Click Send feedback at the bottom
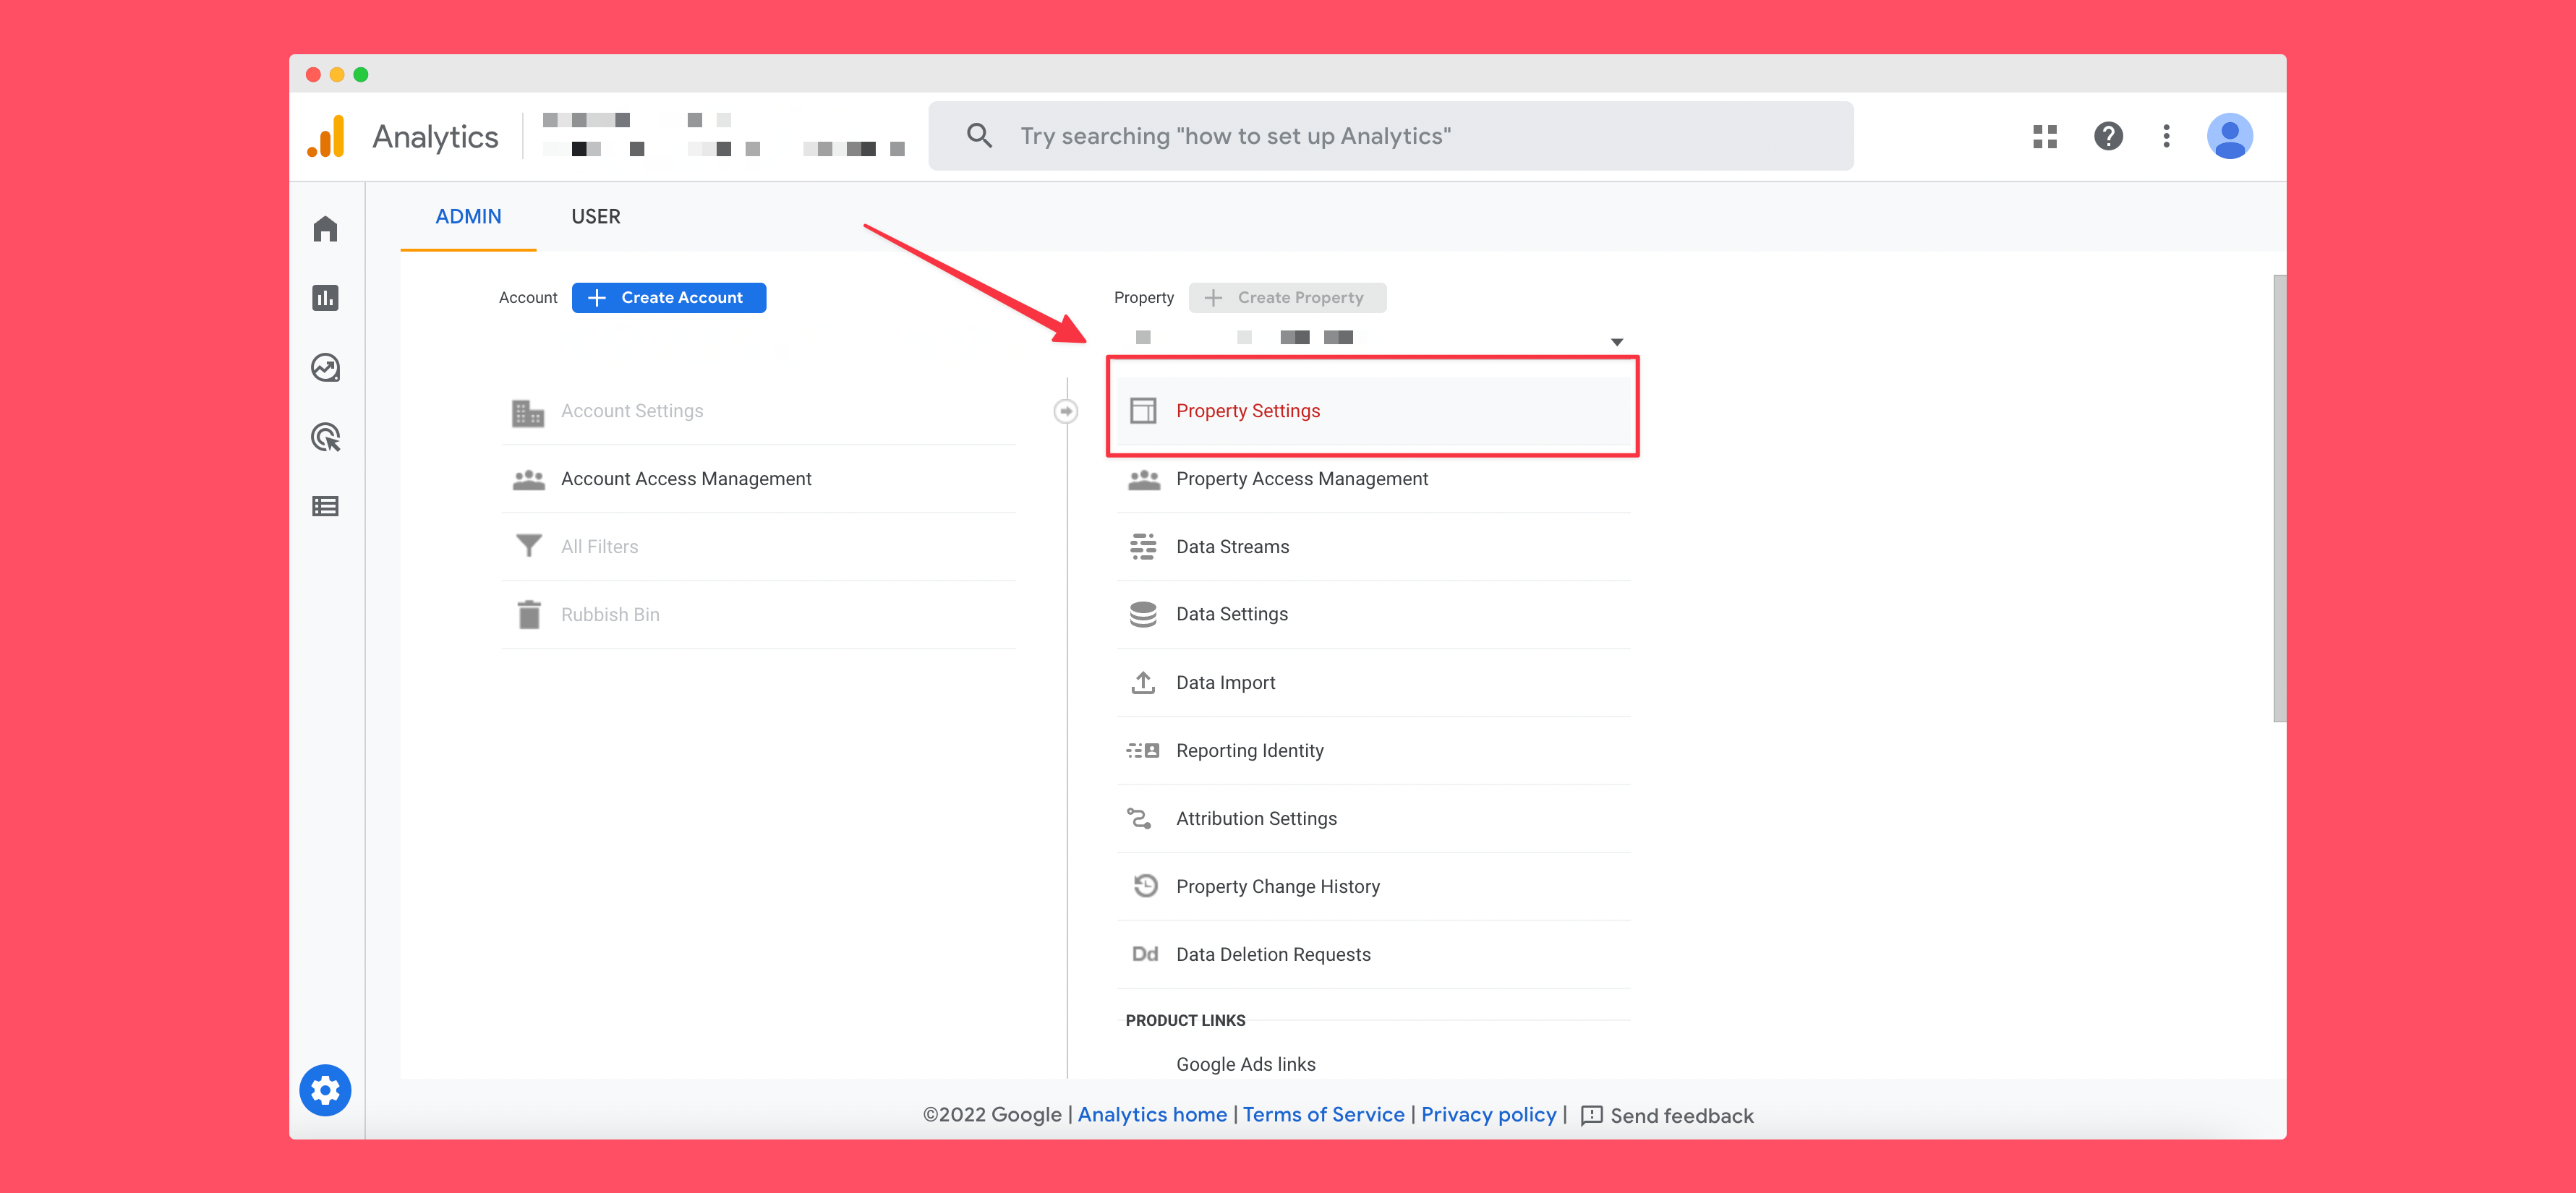The height and width of the screenshot is (1193, 2576). 1679,1115
